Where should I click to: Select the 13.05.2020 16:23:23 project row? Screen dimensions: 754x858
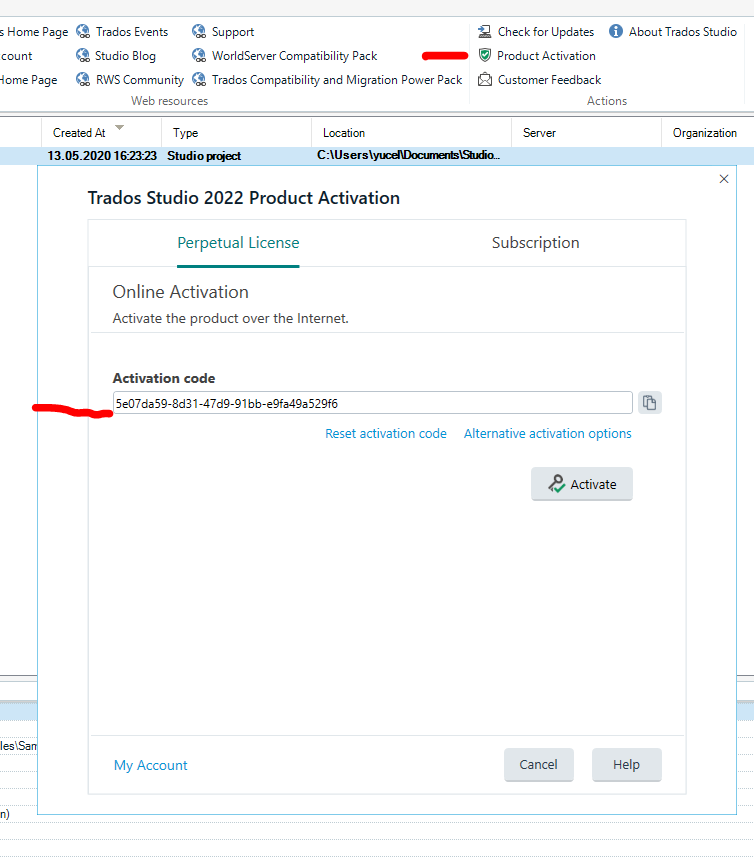(377, 155)
